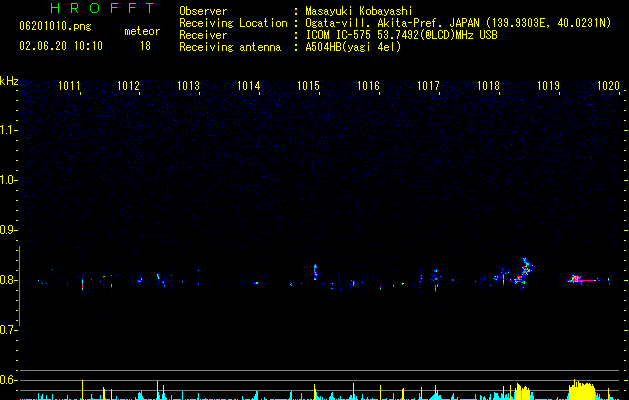This screenshot has height=400, width=629.
Task: Click time axis label 1016
Action: (368, 85)
